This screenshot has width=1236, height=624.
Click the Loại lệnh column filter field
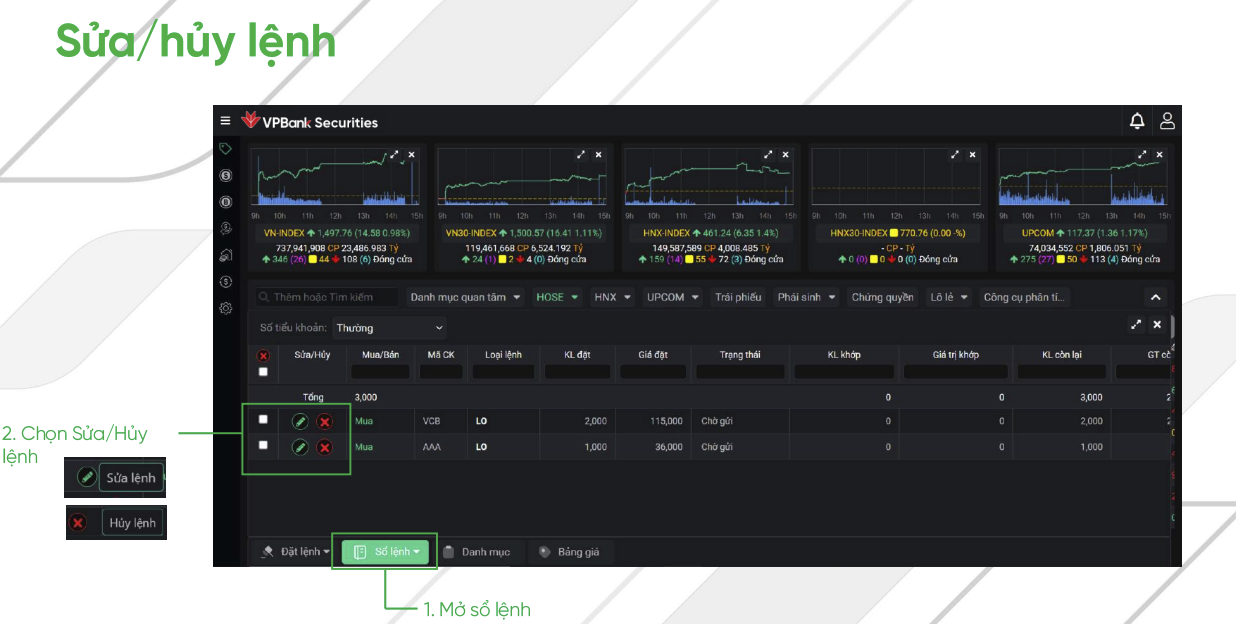point(503,372)
